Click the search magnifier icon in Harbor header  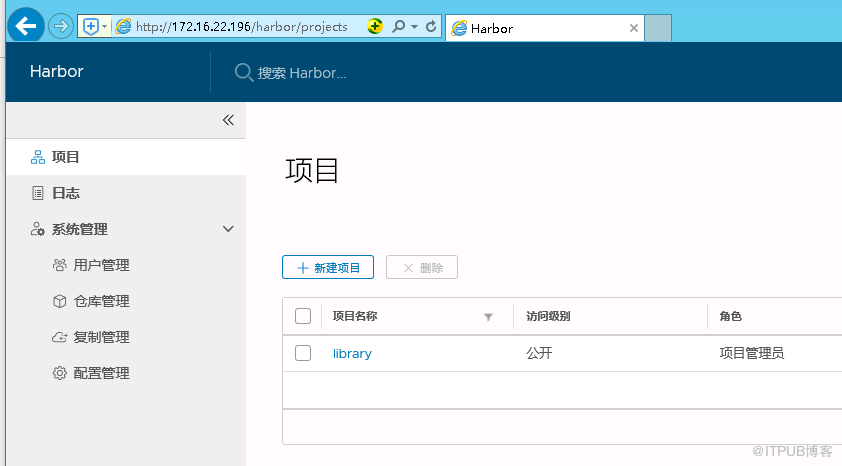coord(244,72)
